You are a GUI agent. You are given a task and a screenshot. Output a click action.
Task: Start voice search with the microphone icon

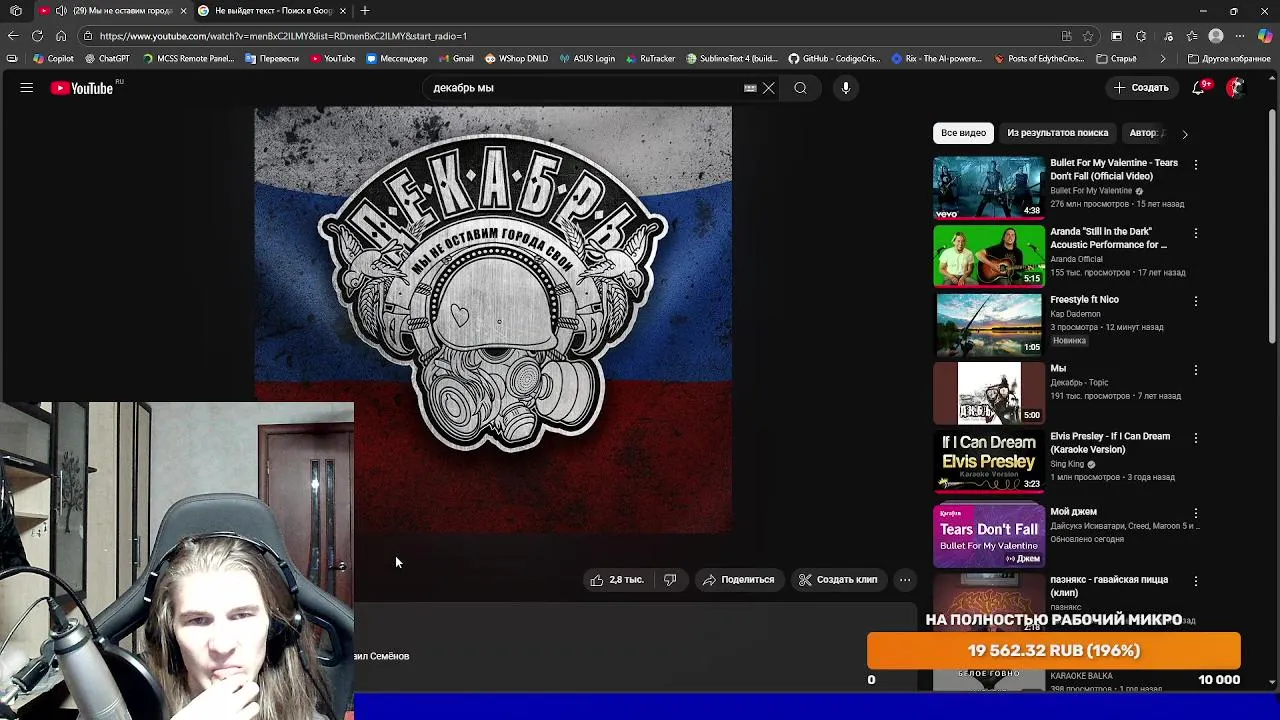click(846, 88)
